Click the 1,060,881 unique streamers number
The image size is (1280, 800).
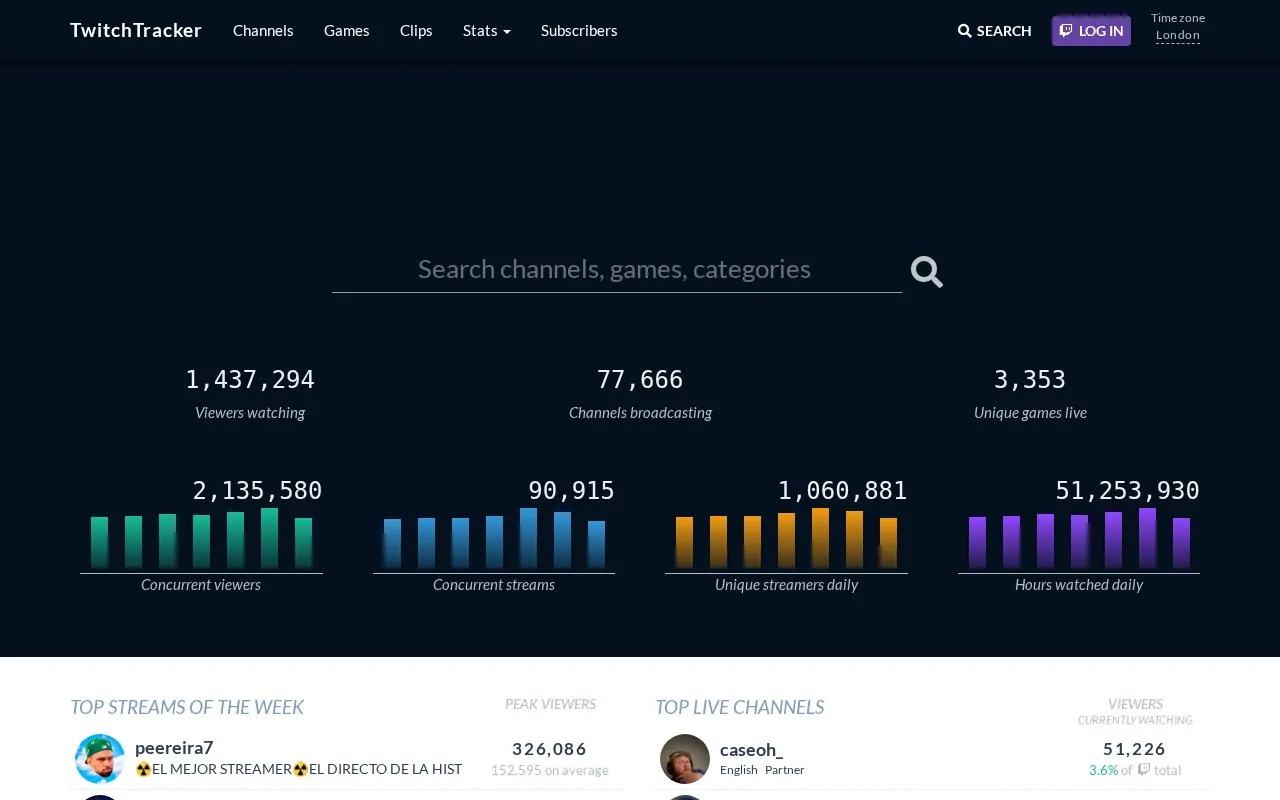coord(842,491)
